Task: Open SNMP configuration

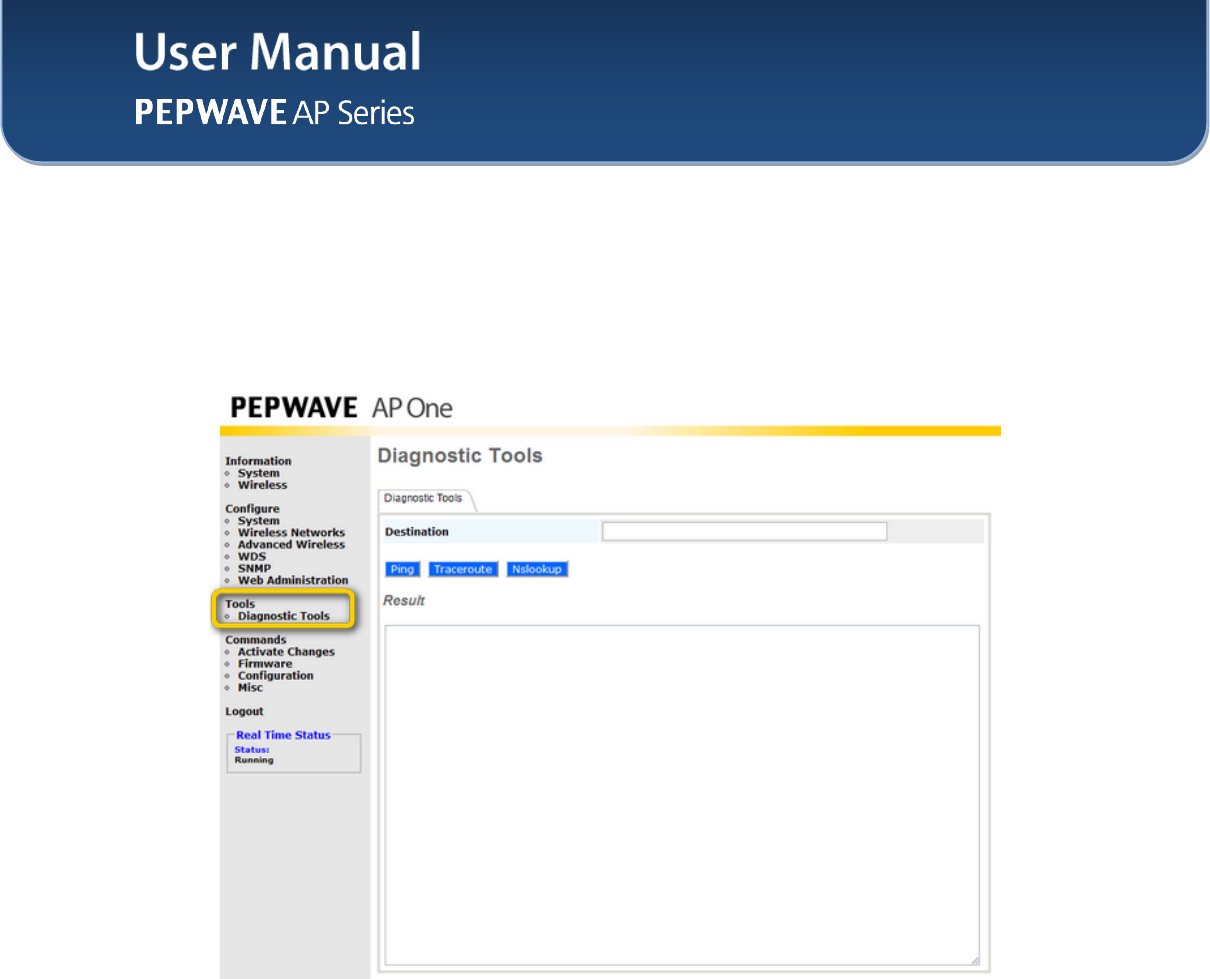Action: 254,569
